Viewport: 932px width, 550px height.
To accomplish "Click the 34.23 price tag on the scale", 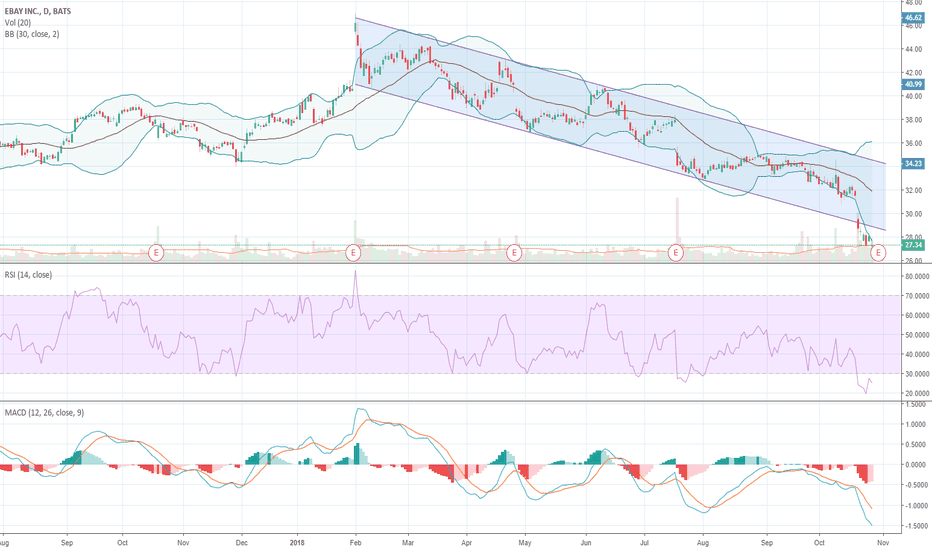I will click(913, 164).
